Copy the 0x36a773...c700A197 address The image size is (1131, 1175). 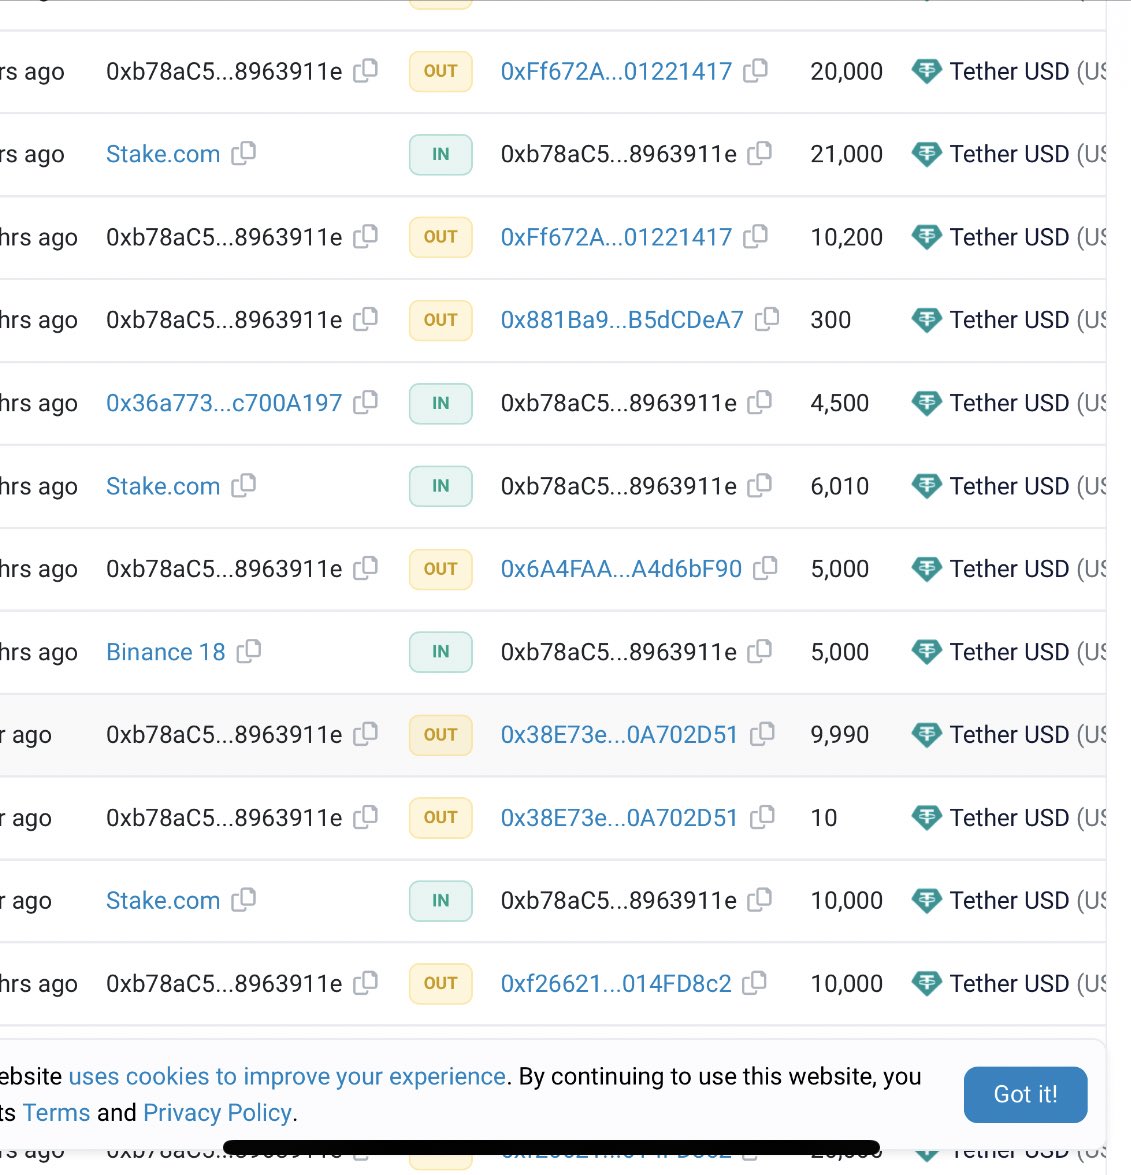[365, 402]
